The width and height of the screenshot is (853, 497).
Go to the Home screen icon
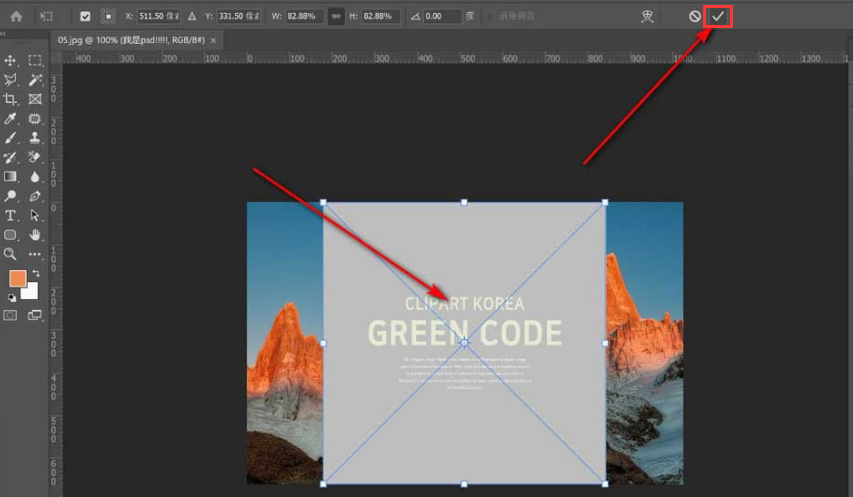point(16,16)
